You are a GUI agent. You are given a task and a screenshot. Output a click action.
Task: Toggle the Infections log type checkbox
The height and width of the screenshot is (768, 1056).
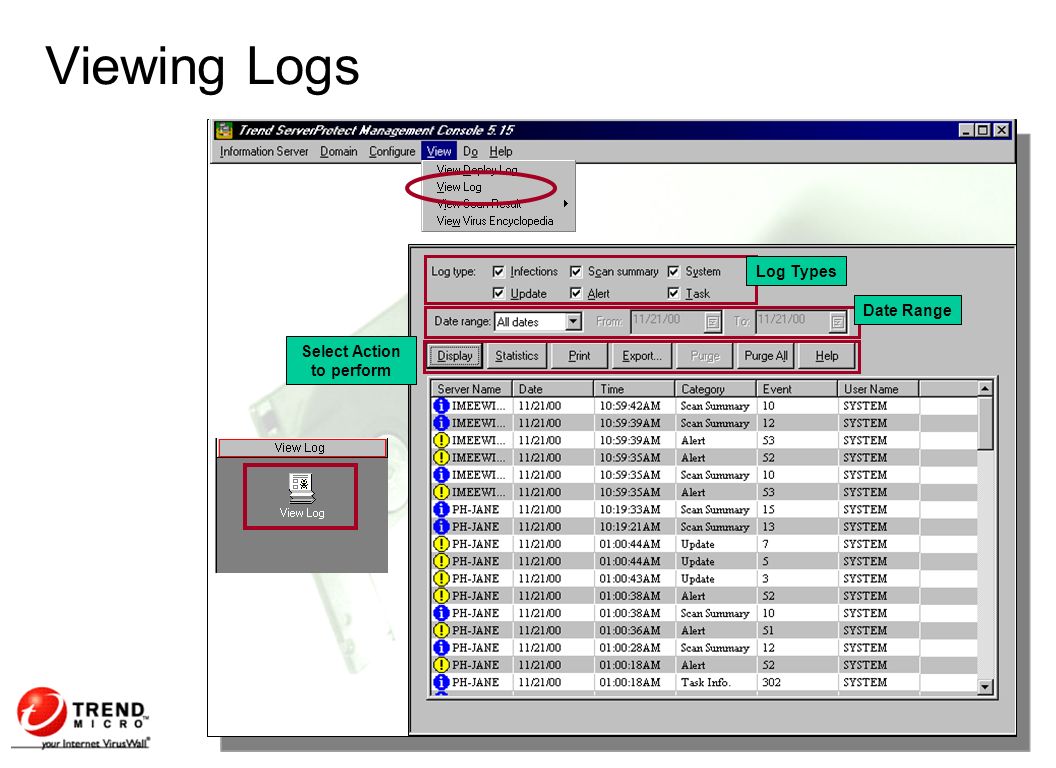tap(498, 271)
